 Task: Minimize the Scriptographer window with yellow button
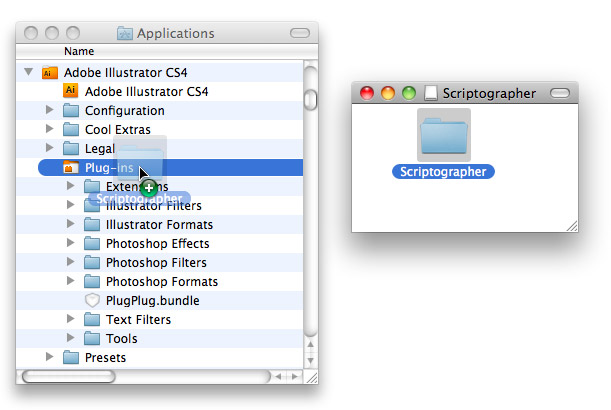388,93
